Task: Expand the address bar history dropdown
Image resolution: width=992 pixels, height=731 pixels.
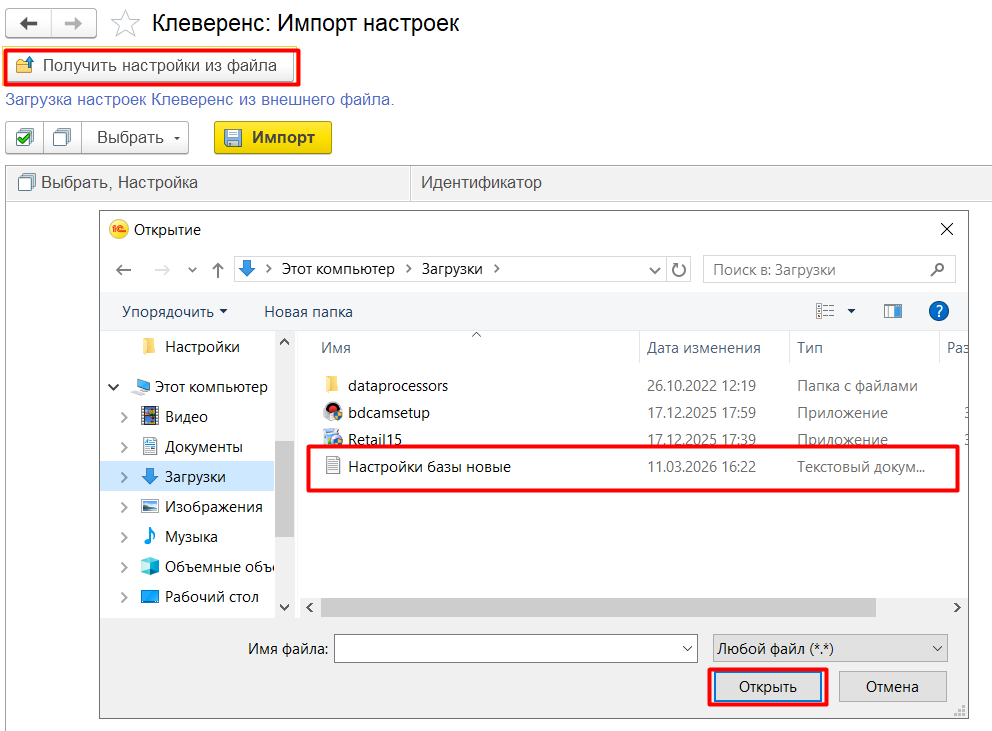Action: pos(655,270)
